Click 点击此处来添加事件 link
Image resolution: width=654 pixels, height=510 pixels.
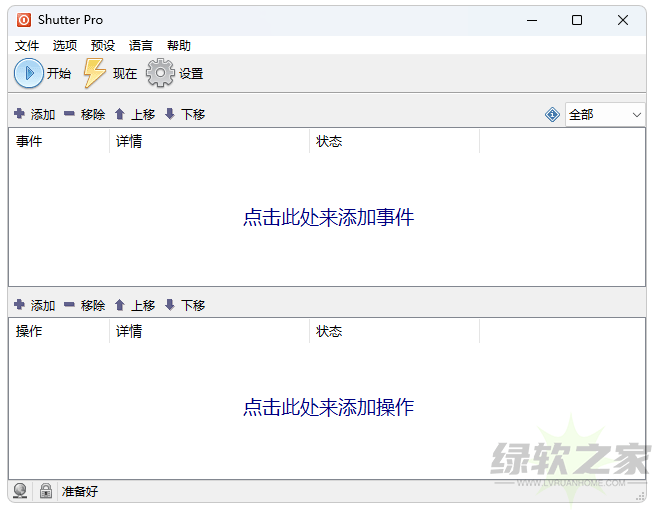pyautogui.click(x=328, y=217)
